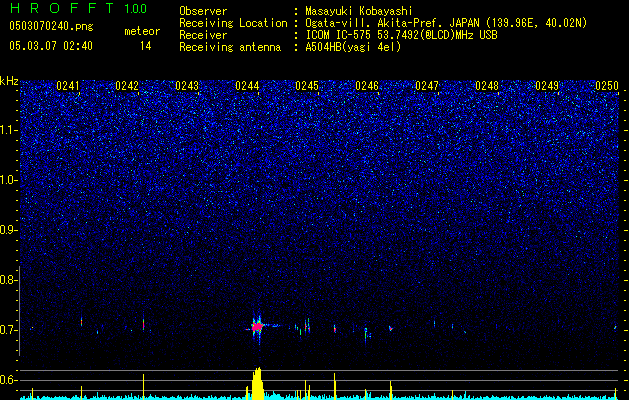Click time marker 0244
Image resolution: width=629 pixels, height=400 pixels.
coord(247,86)
